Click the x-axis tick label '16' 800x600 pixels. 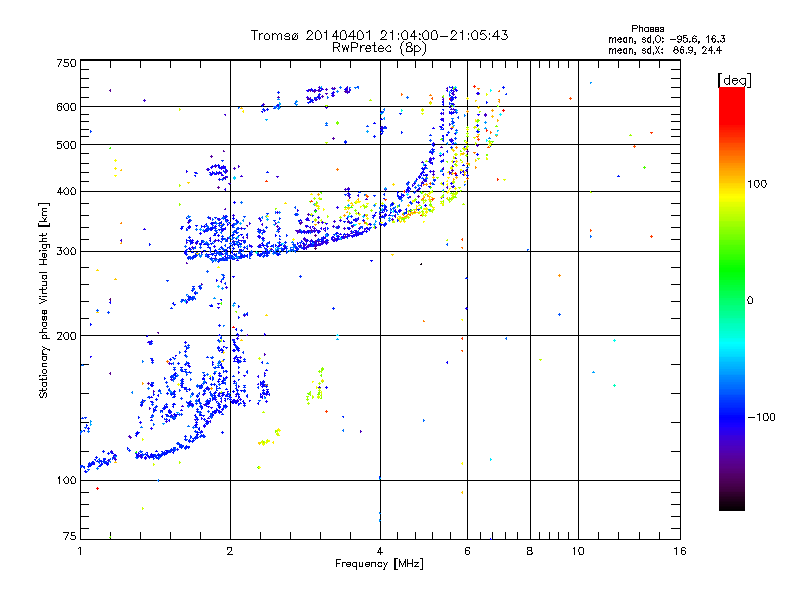[680, 551]
